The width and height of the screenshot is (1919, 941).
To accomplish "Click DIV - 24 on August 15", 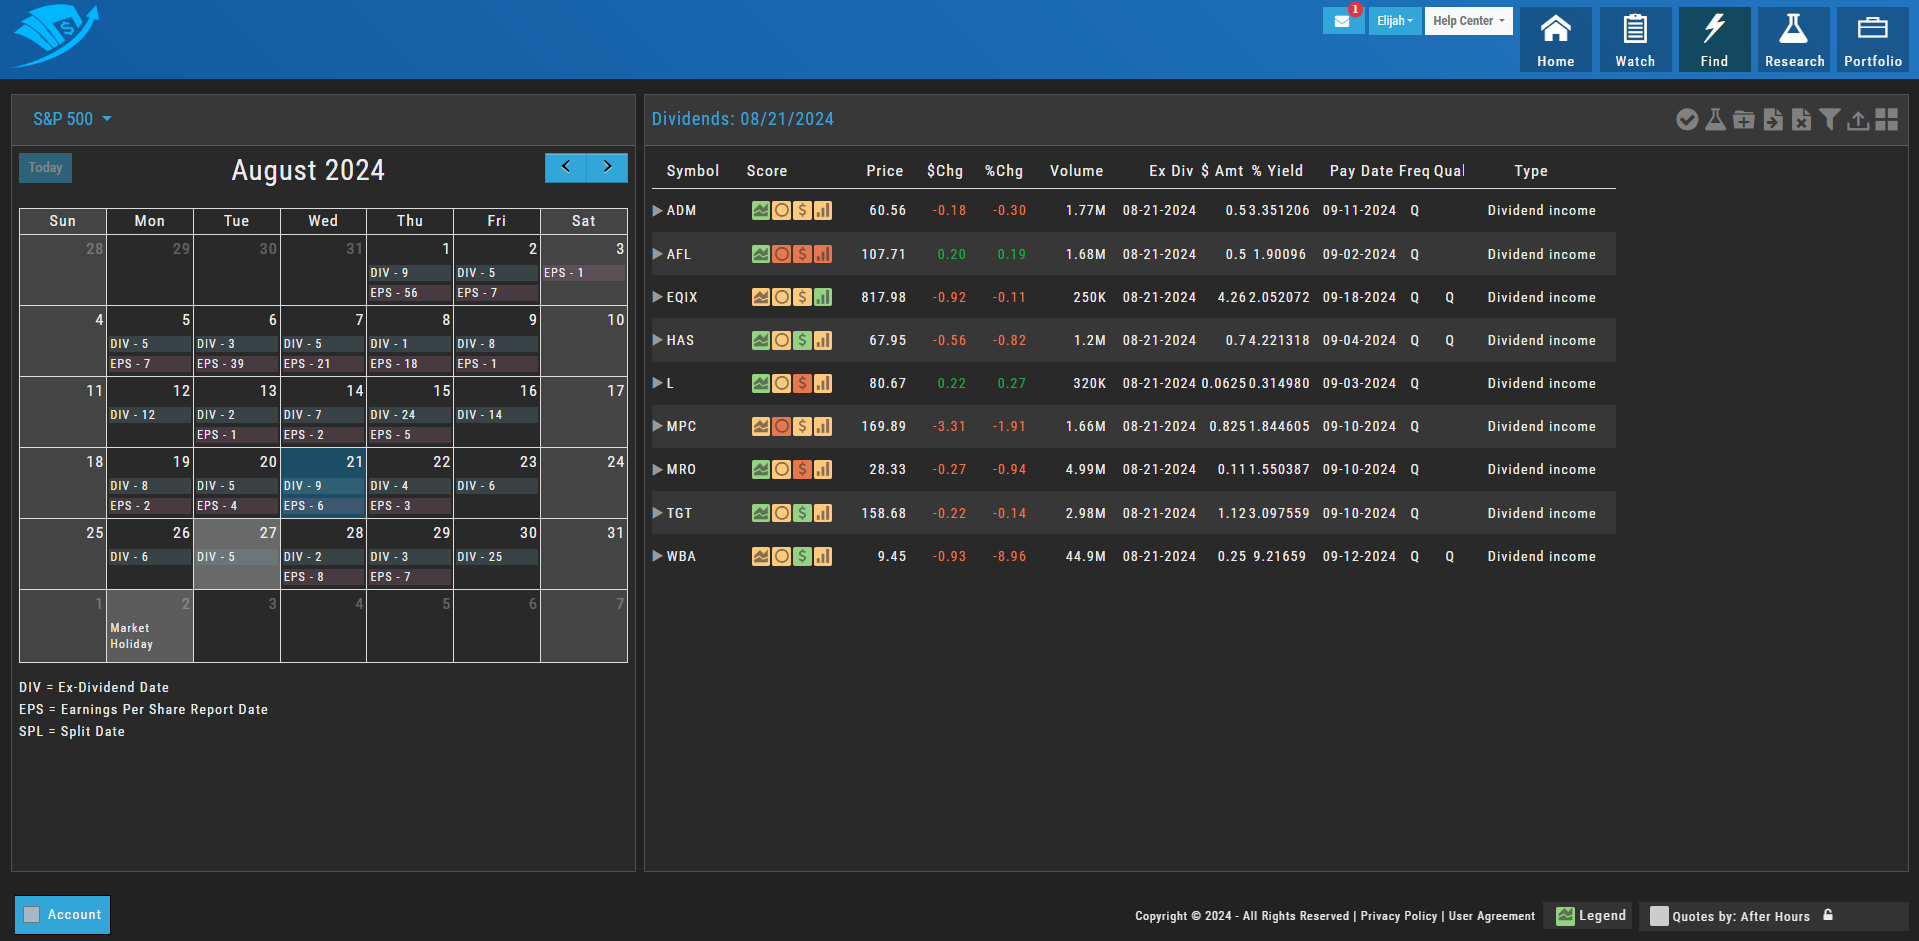I will (410, 415).
